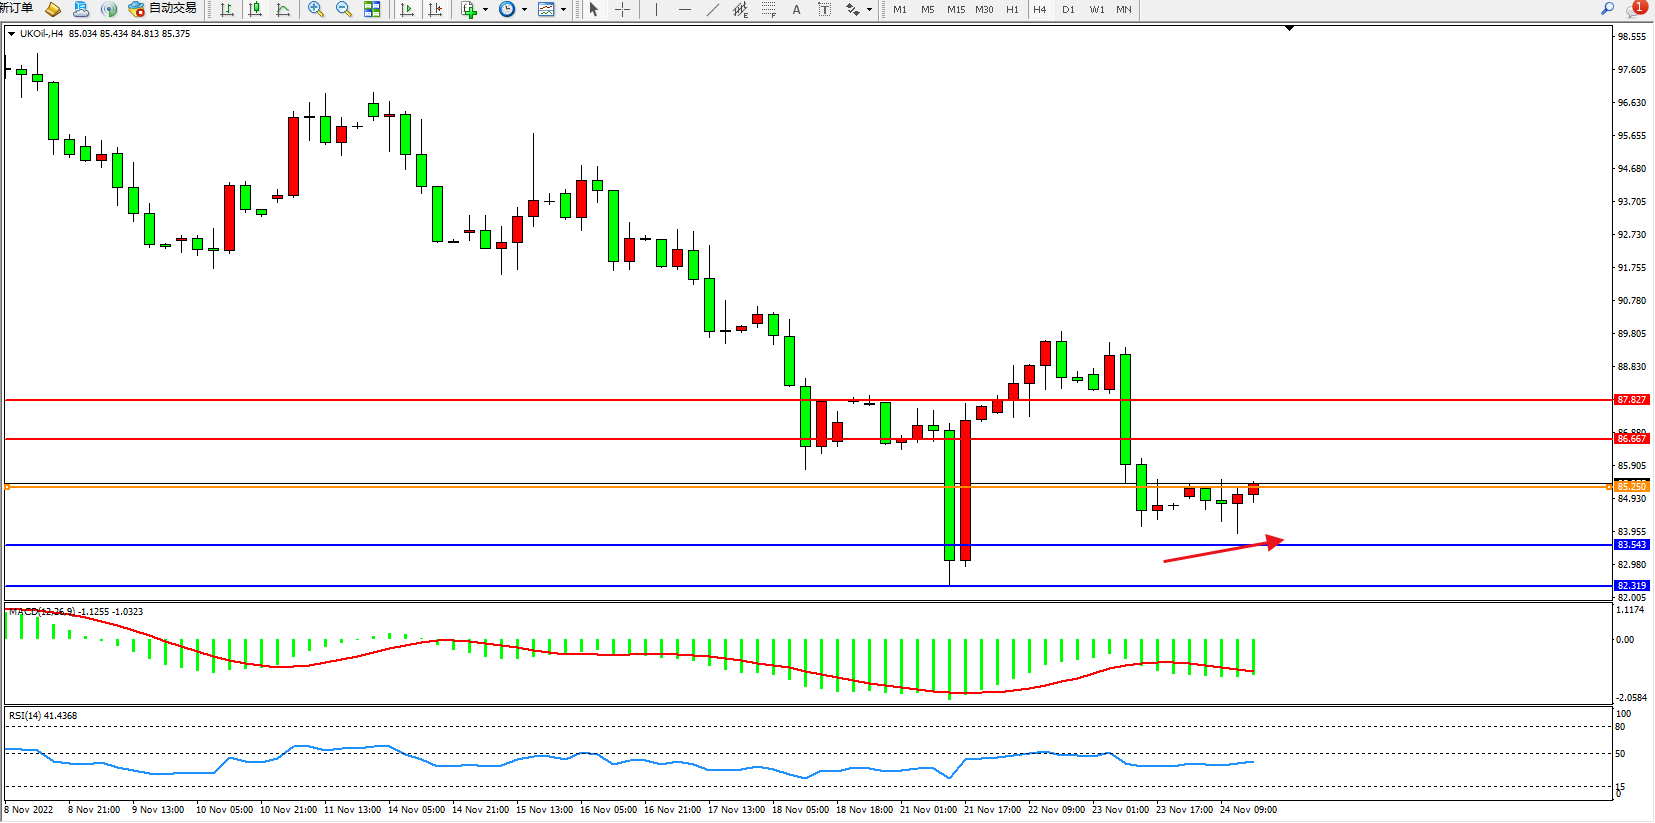Toggle bar chart mode

[227, 9]
